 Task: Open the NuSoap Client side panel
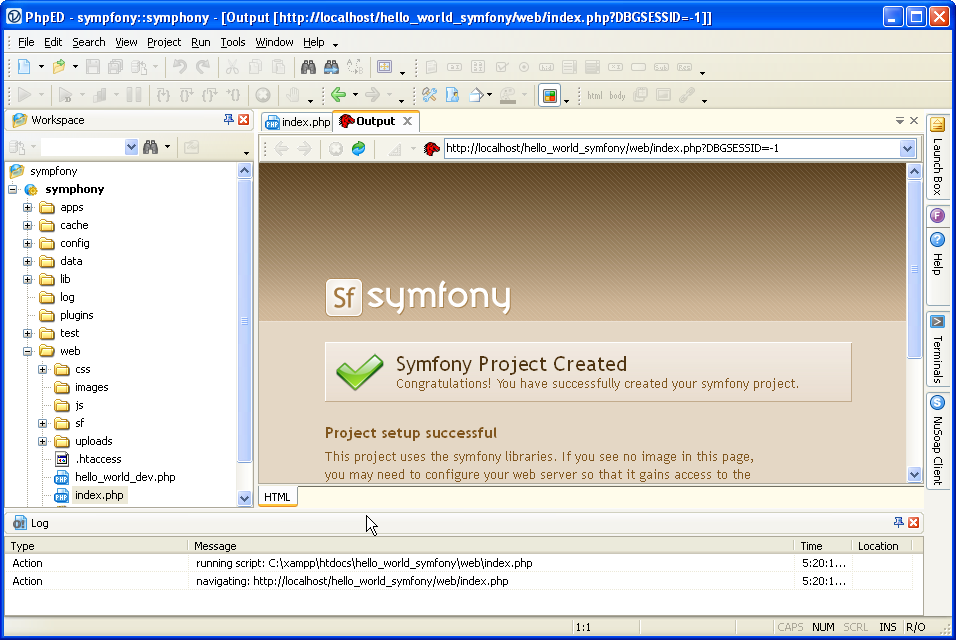tap(937, 440)
